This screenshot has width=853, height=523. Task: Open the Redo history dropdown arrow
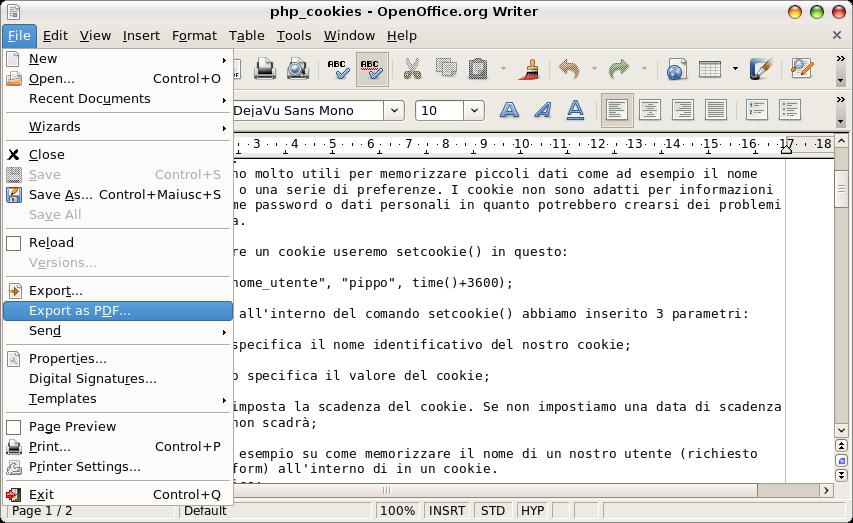click(644, 69)
